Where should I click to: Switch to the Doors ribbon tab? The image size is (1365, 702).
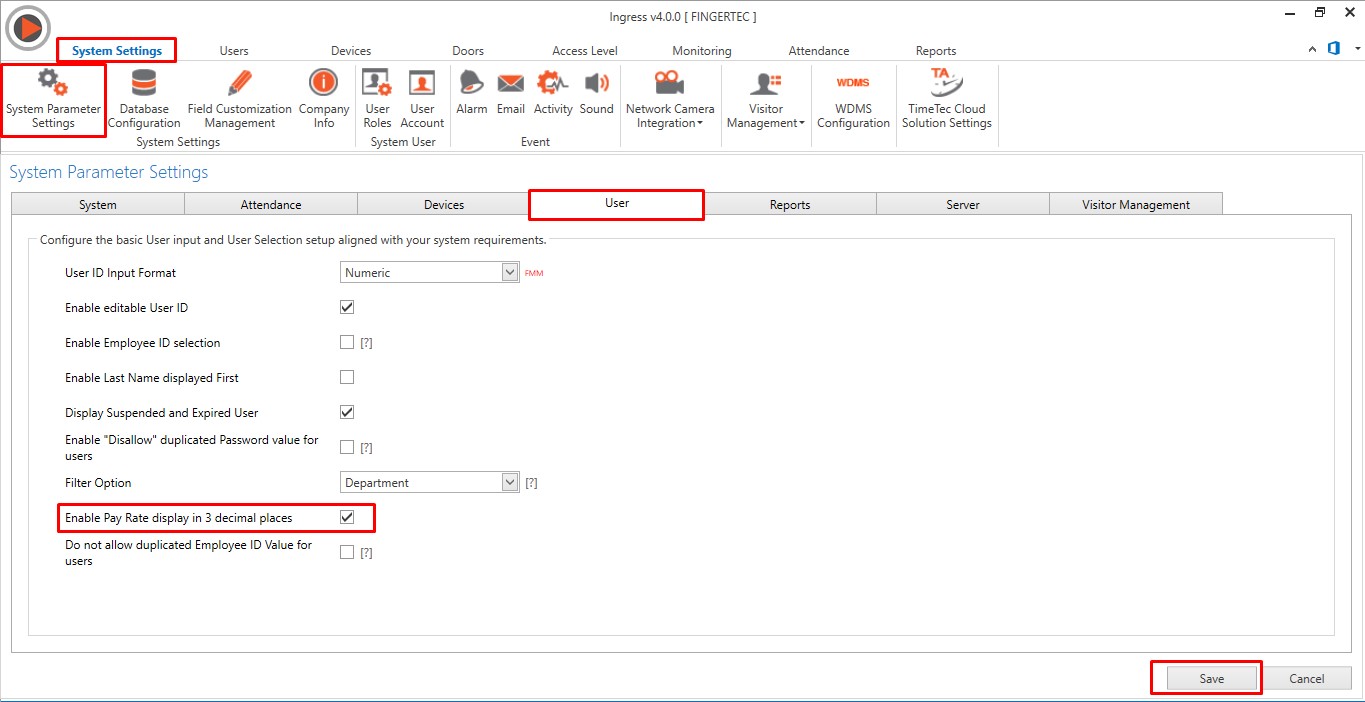click(x=468, y=51)
